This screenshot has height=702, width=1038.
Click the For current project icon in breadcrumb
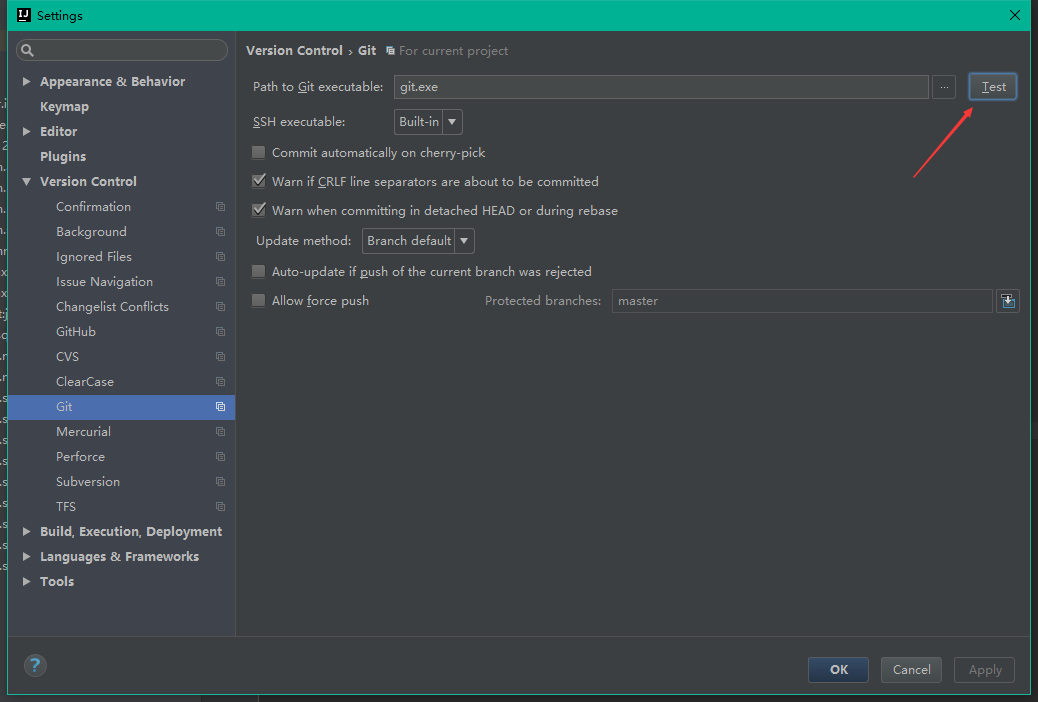(x=391, y=51)
